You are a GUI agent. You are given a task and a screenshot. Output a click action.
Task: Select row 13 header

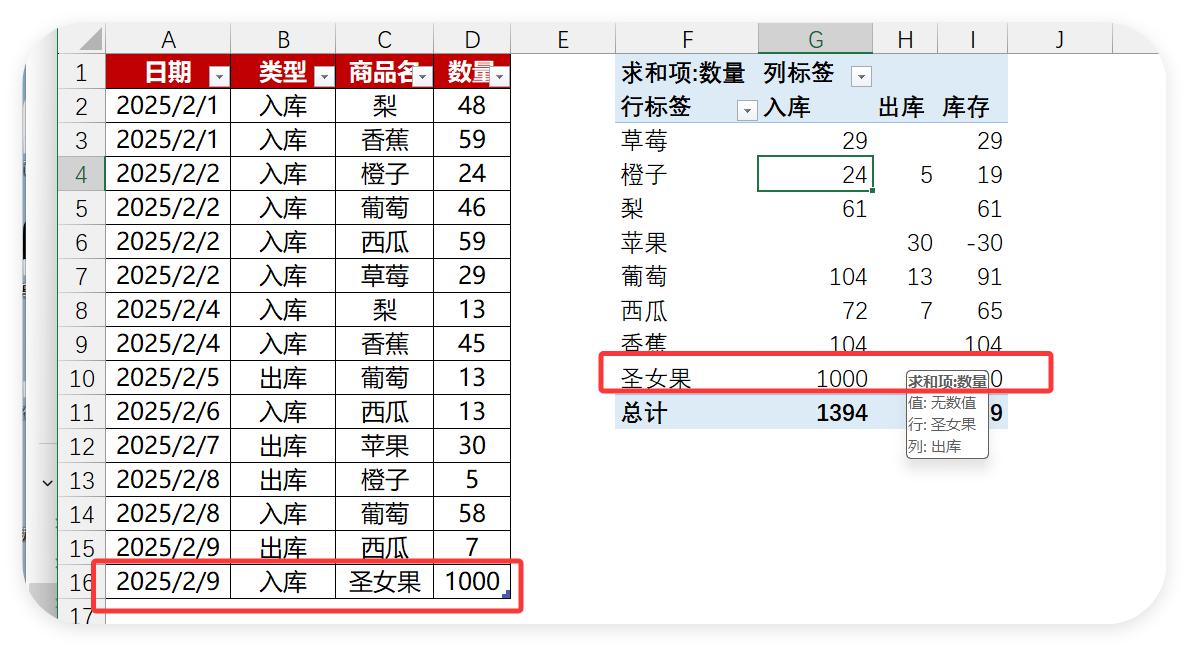[x=82, y=481]
